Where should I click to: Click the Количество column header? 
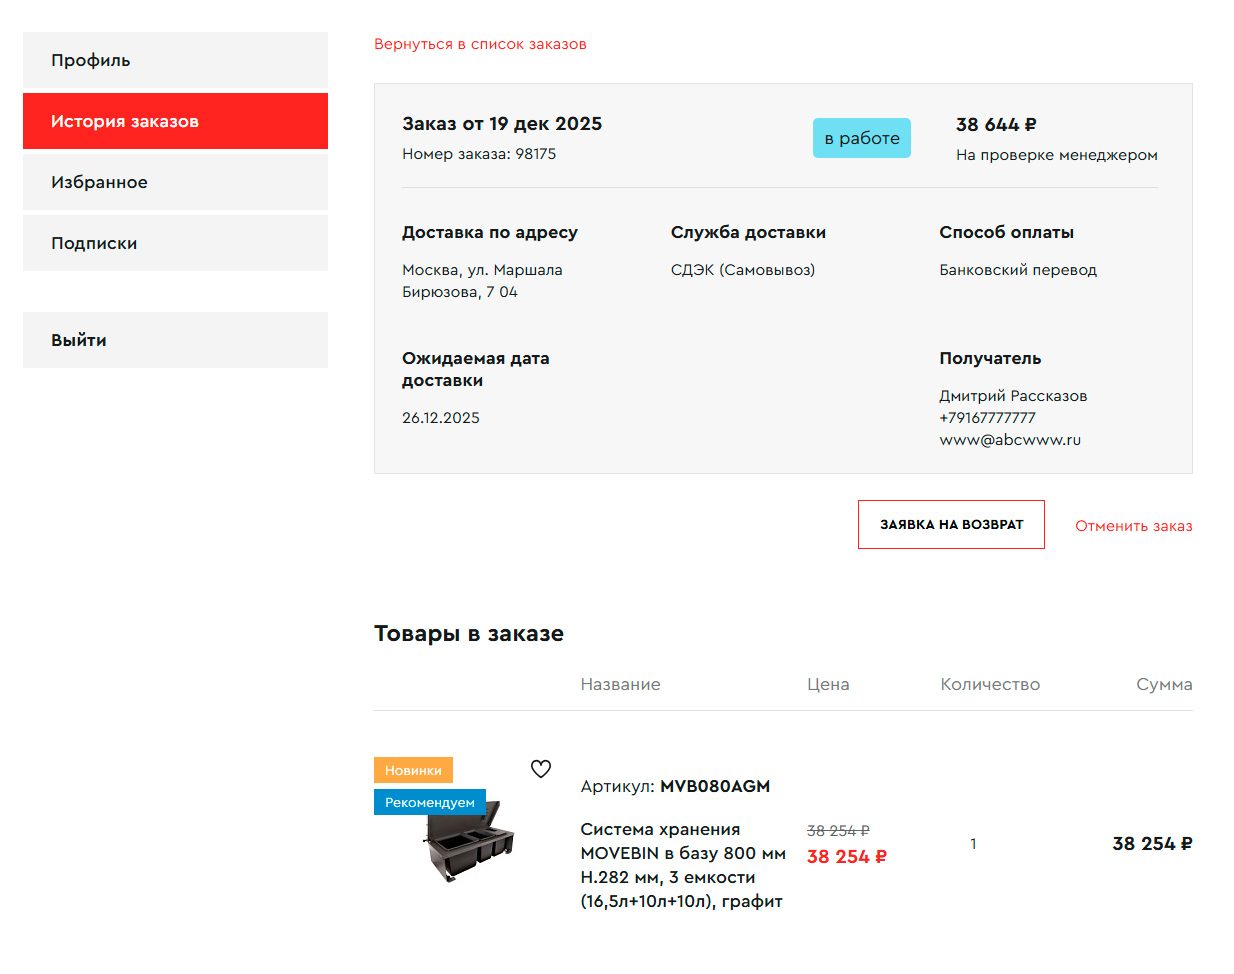(x=990, y=684)
